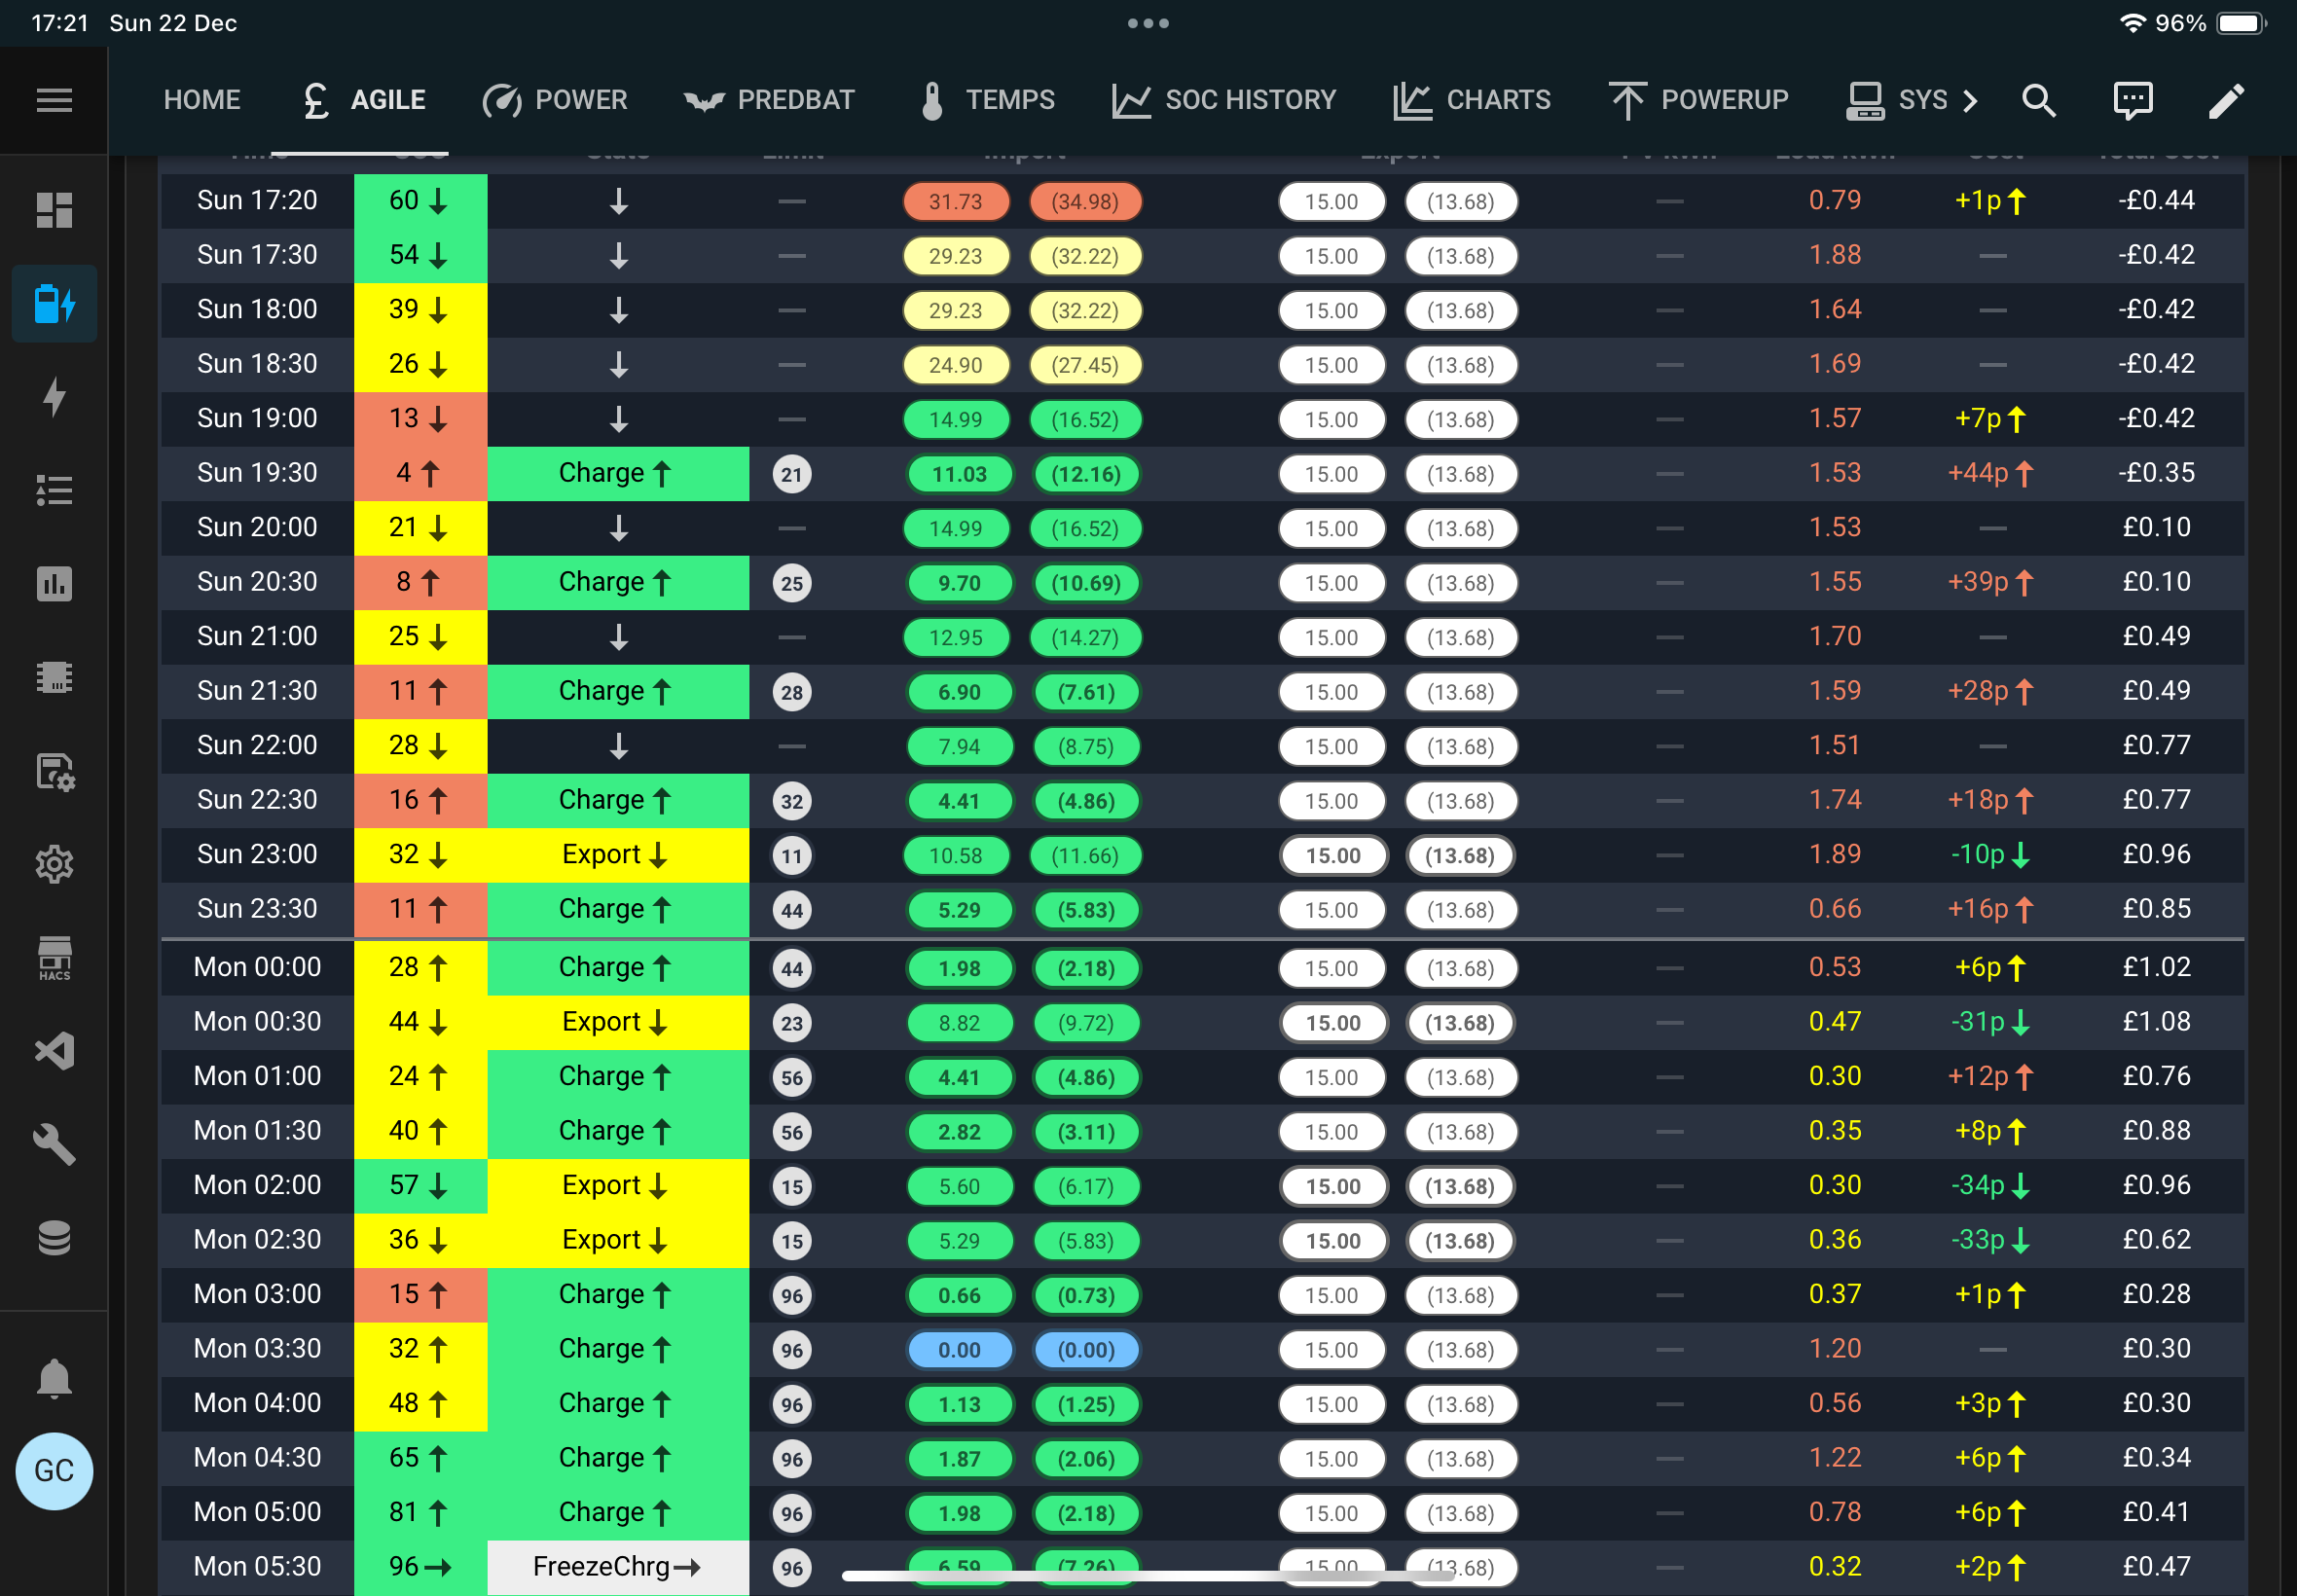Open the VS Code sidebar icon
This screenshot has width=2297, height=1596.
coord(54,1051)
